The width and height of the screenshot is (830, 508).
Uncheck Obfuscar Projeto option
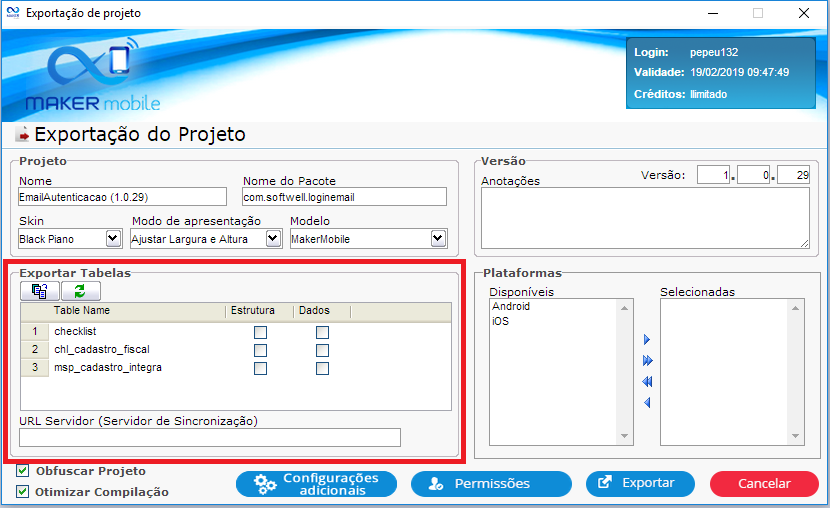pyautogui.click(x=23, y=471)
